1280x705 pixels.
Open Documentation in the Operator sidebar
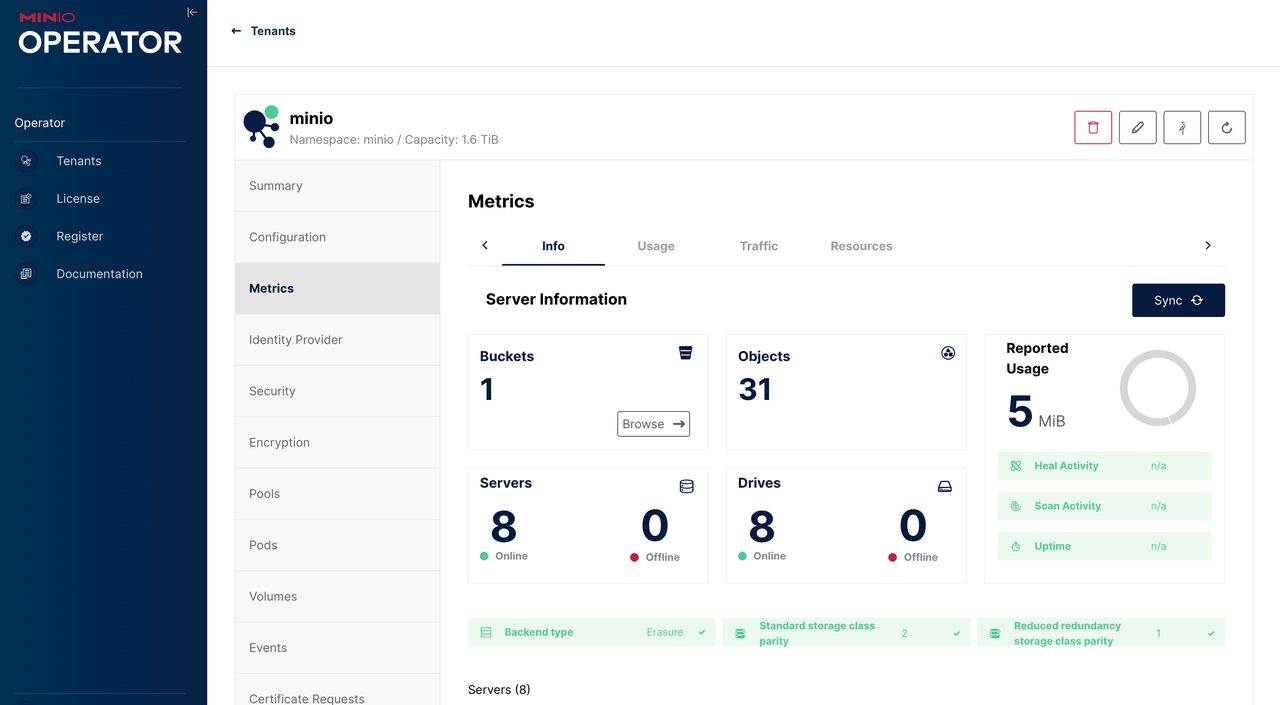(x=99, y=274)
